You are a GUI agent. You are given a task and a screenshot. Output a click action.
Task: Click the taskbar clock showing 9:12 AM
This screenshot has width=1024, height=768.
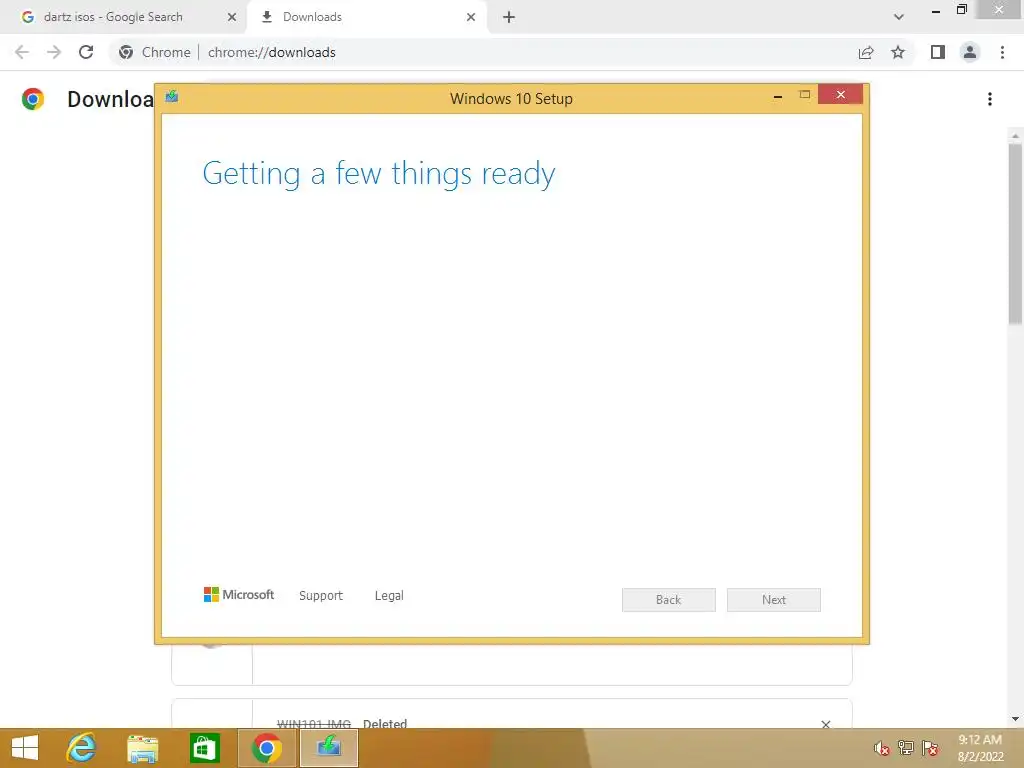980,748
